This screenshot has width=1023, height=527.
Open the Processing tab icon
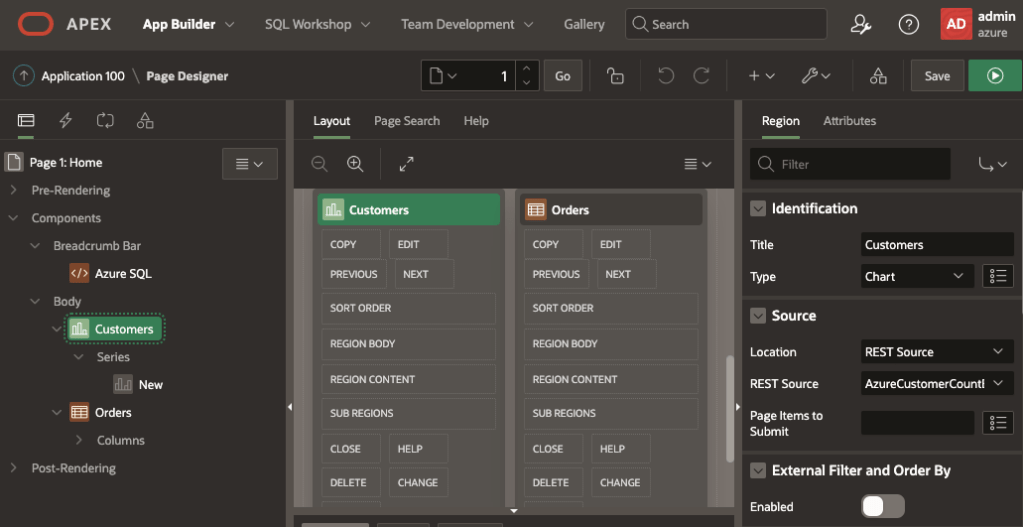pos(105,121)
